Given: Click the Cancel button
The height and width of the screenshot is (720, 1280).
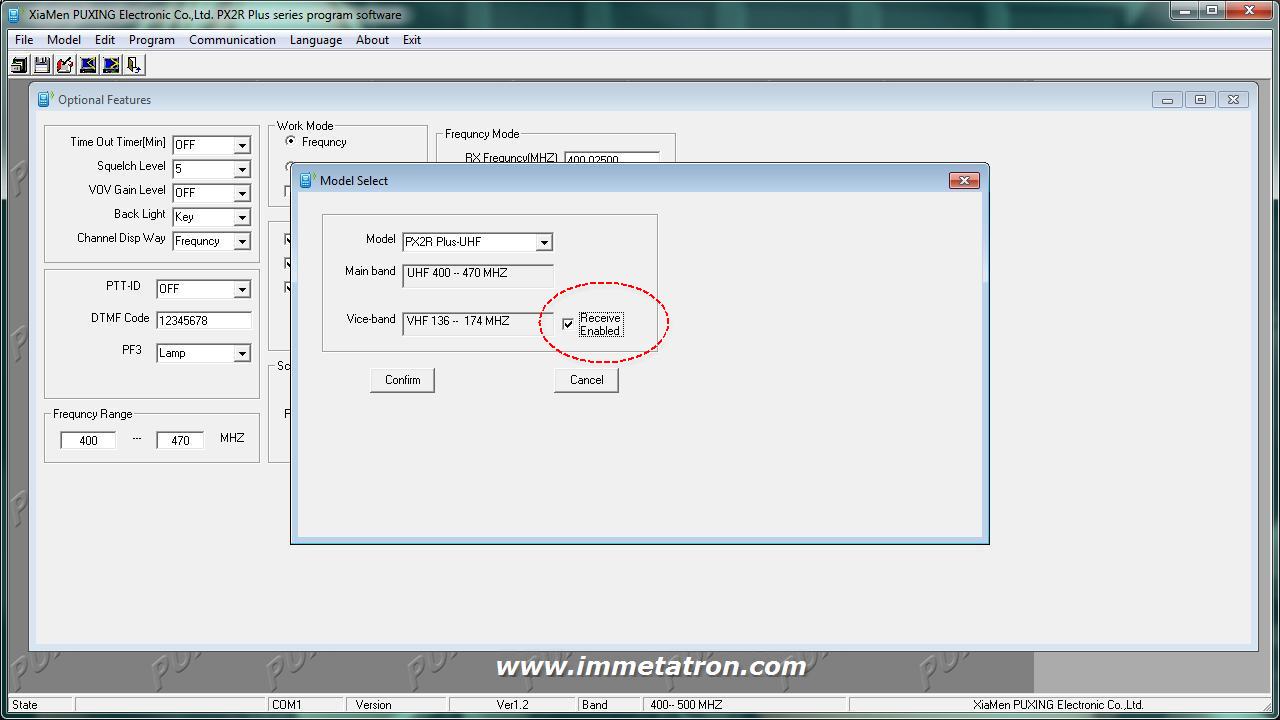Looking at the screenshot, I should tap(587, 380).
